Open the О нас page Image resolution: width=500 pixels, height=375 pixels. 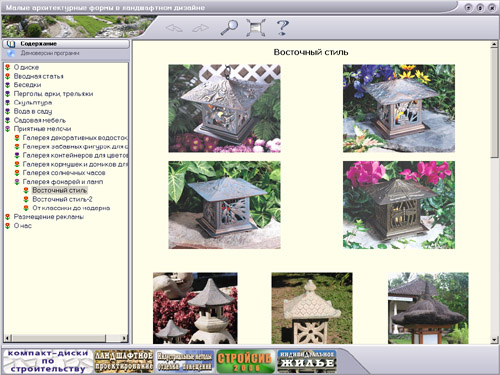click(23, 226)
